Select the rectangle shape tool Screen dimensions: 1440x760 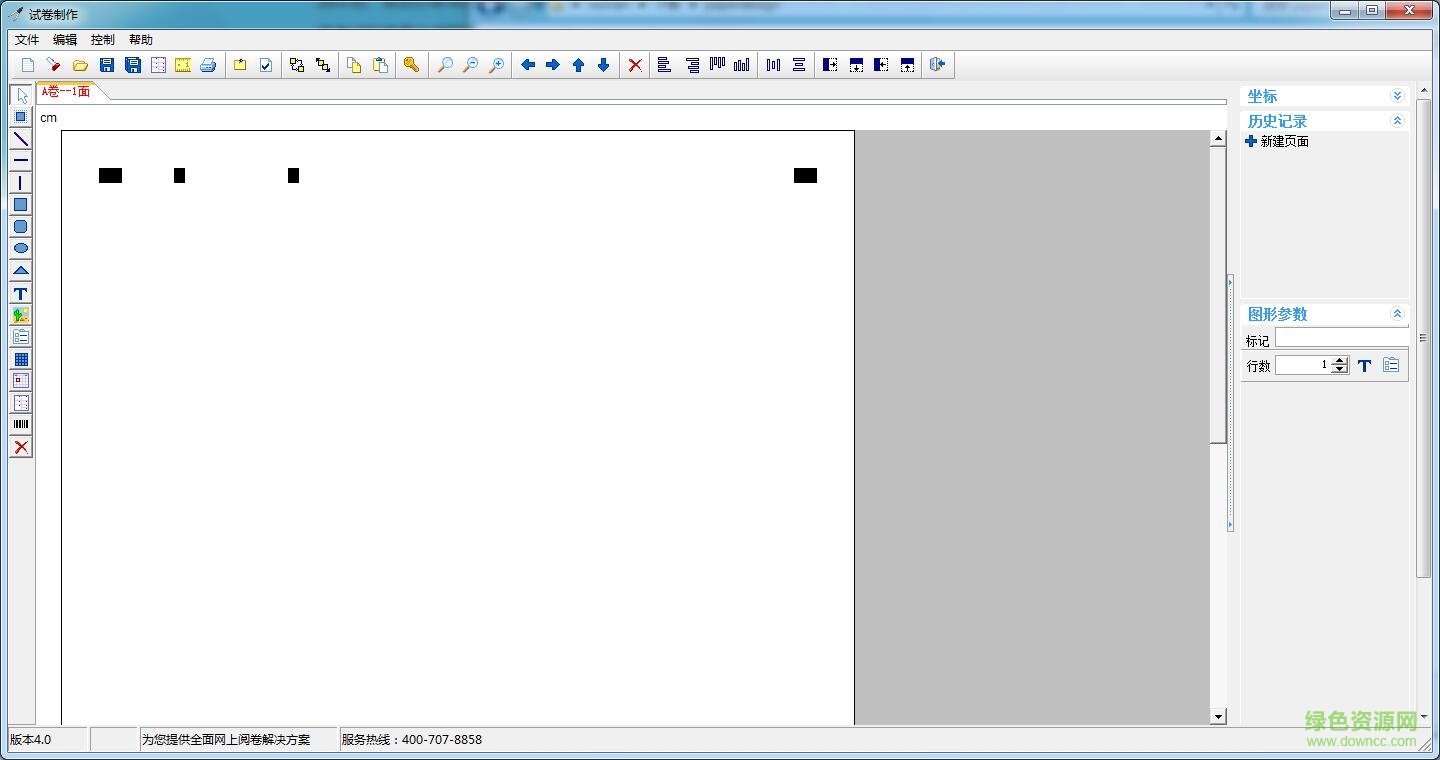[21, 205]
